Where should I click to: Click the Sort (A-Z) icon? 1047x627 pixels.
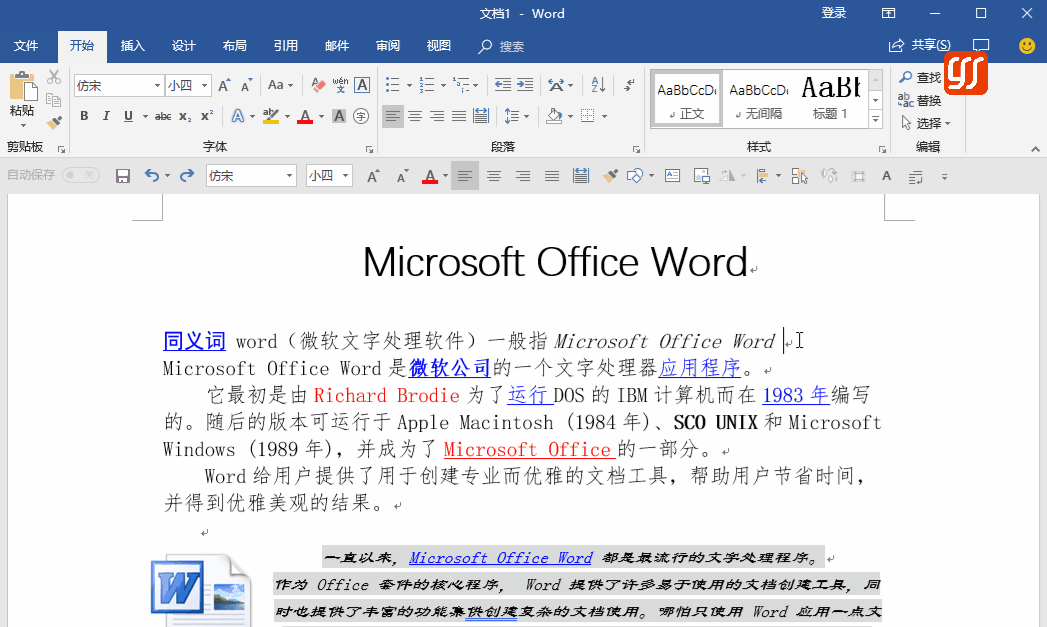point(598,85)
